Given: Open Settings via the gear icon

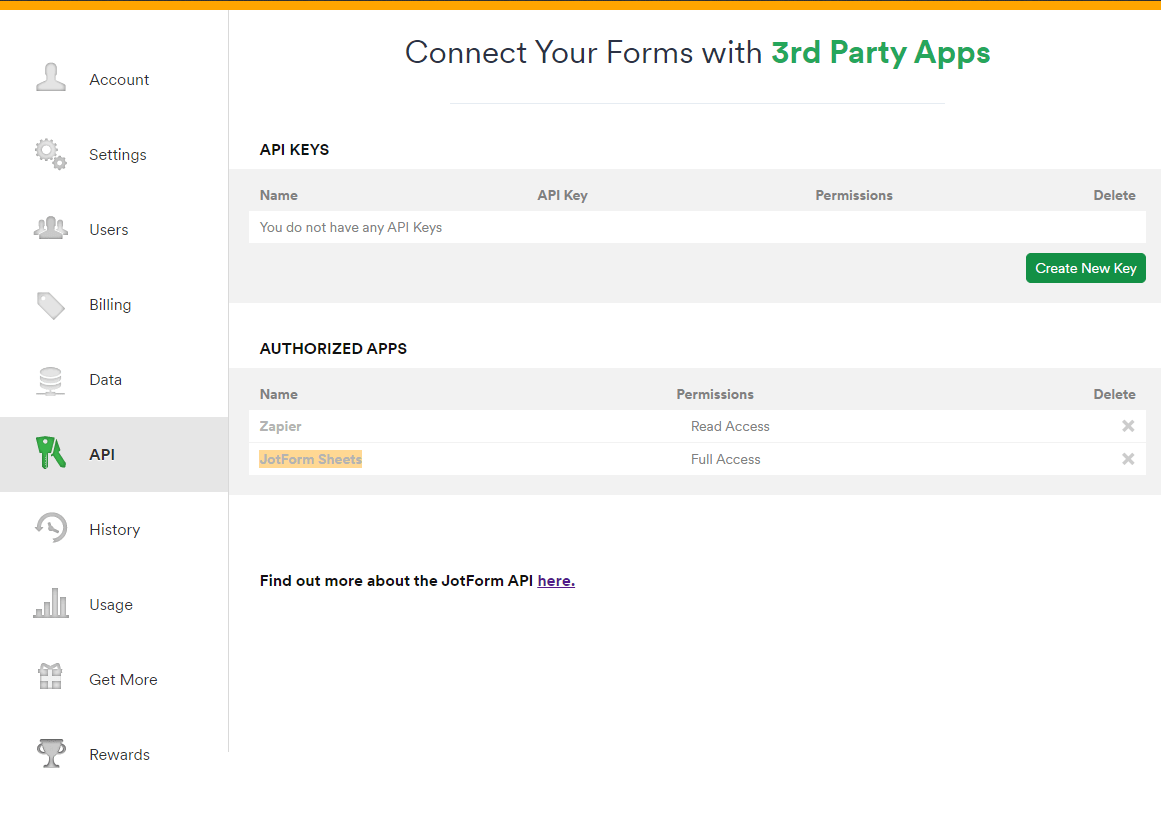Looking at the screenshot, I should click(x=51, y=152).
